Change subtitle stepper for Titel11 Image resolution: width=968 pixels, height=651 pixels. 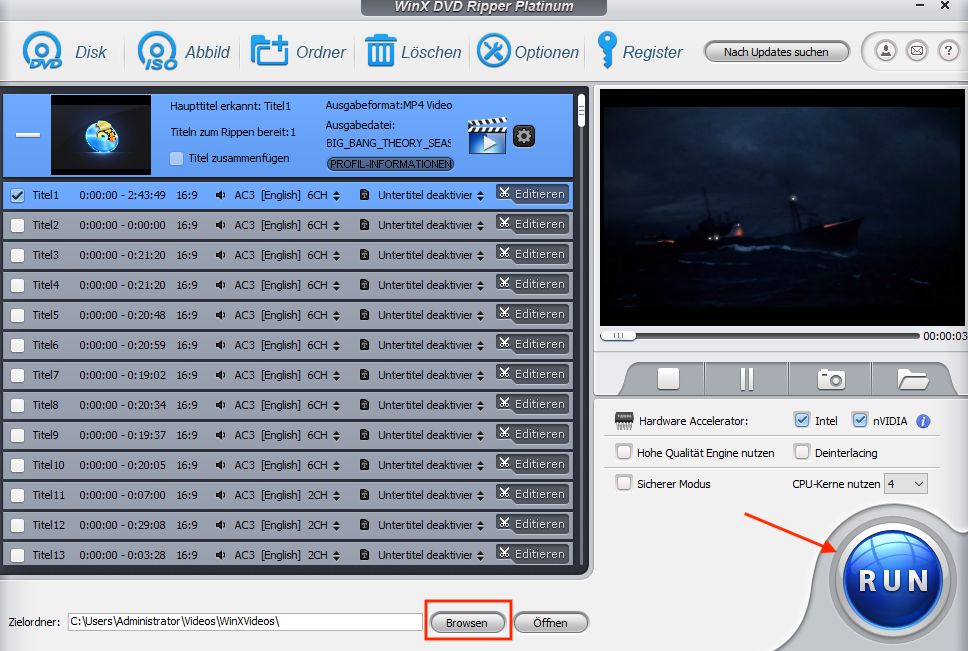480,496
